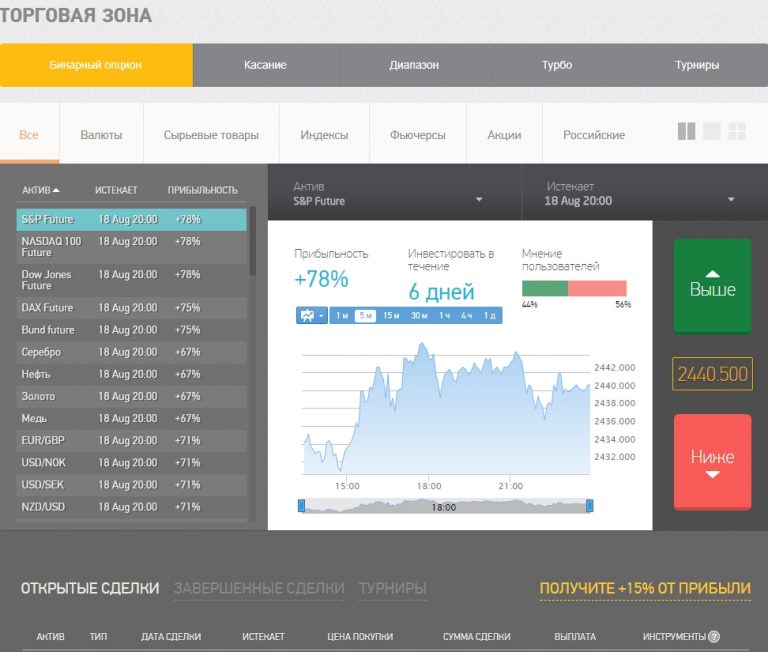768x652 pixels.
Task: Switch to two-column layout view icon
Action: pyautogui.click(x=686, y=131)
